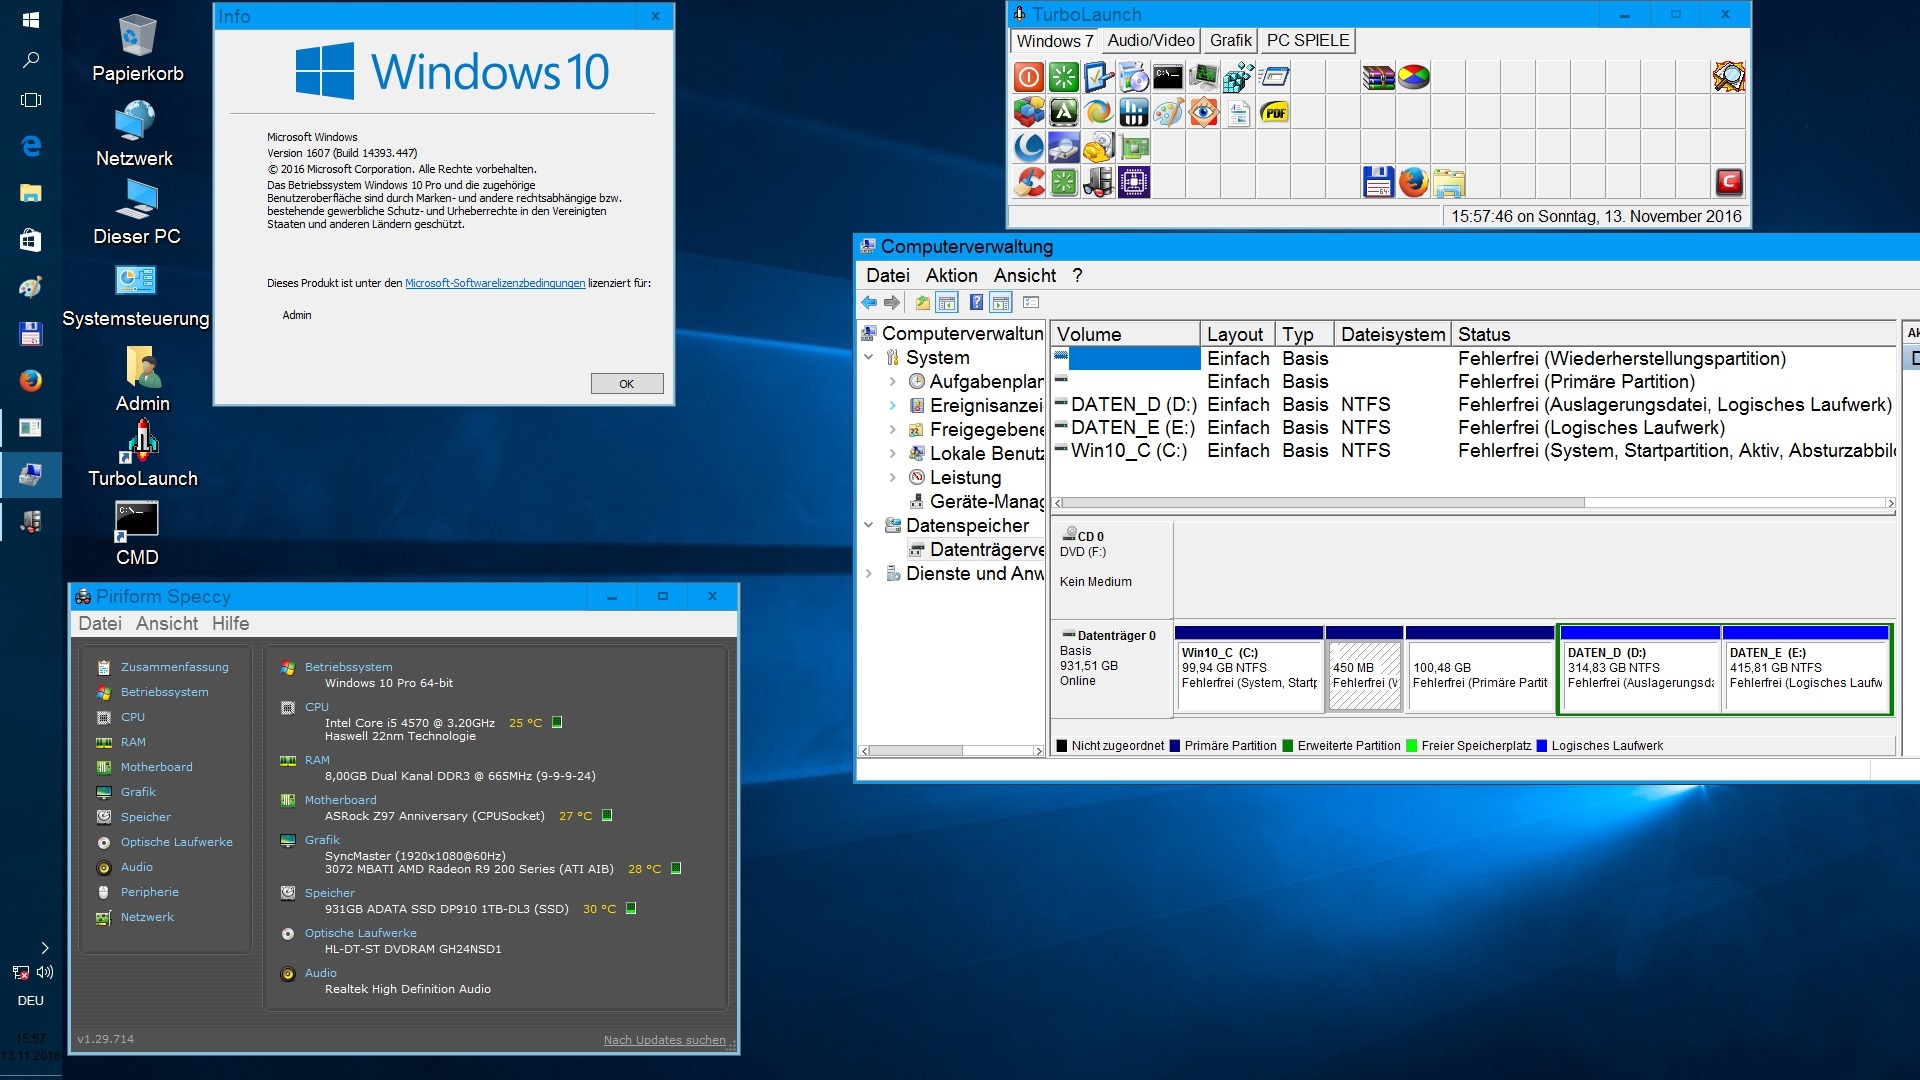Click the red power shutdown icon
The height and width of the screenshot is (1080, 1920).
1029,77
